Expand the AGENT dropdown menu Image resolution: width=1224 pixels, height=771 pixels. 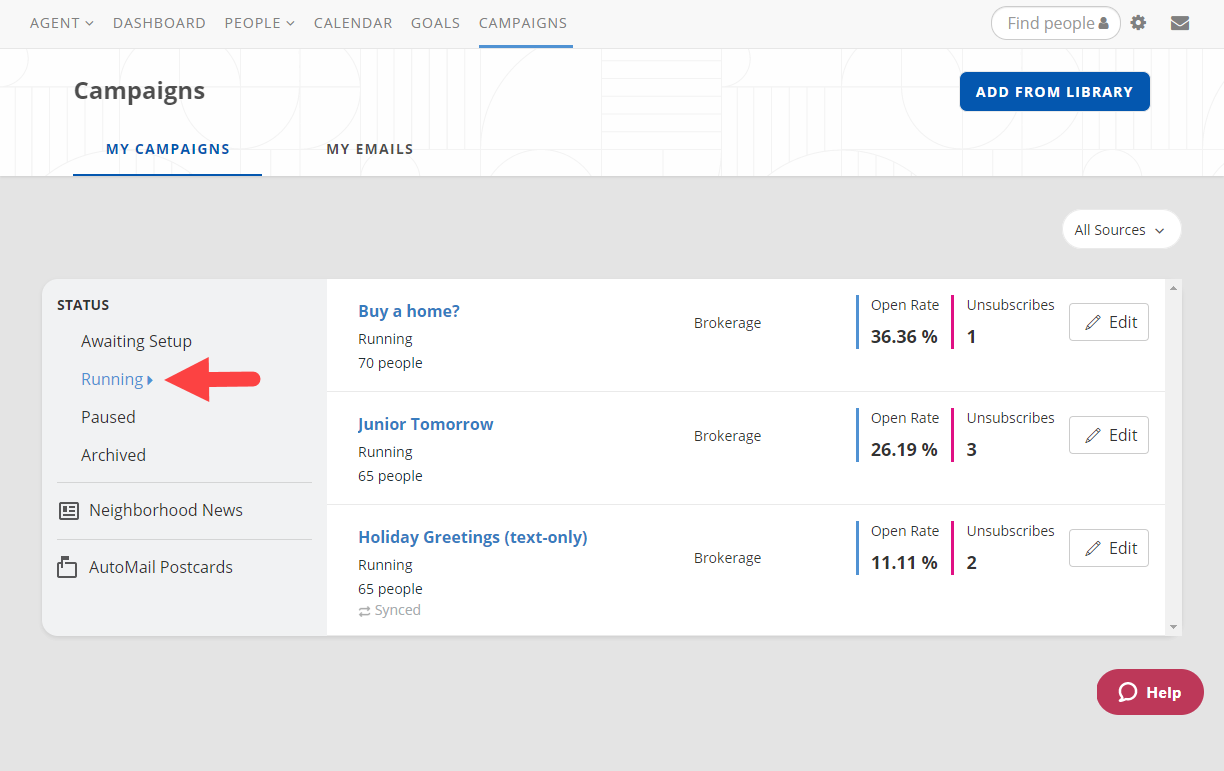pos(61,23)
